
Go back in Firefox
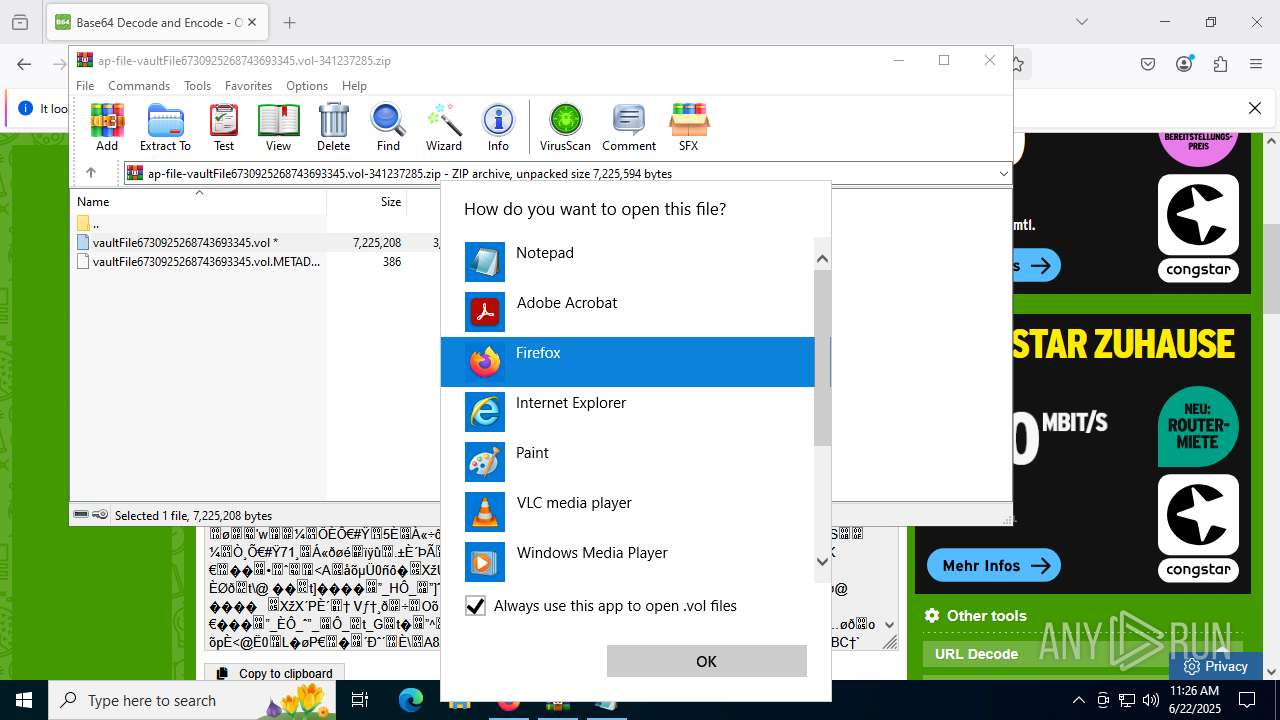click(24, 64)
